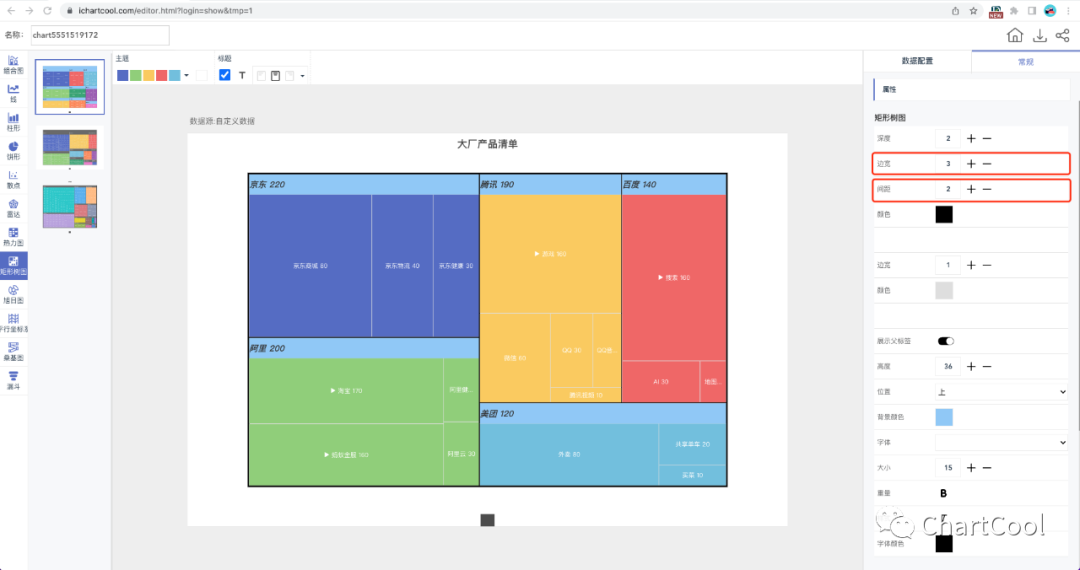This screenshot has width=1080, height=570.
Task: Open browser extensions puzzle icon
Action: [1014, 10]
